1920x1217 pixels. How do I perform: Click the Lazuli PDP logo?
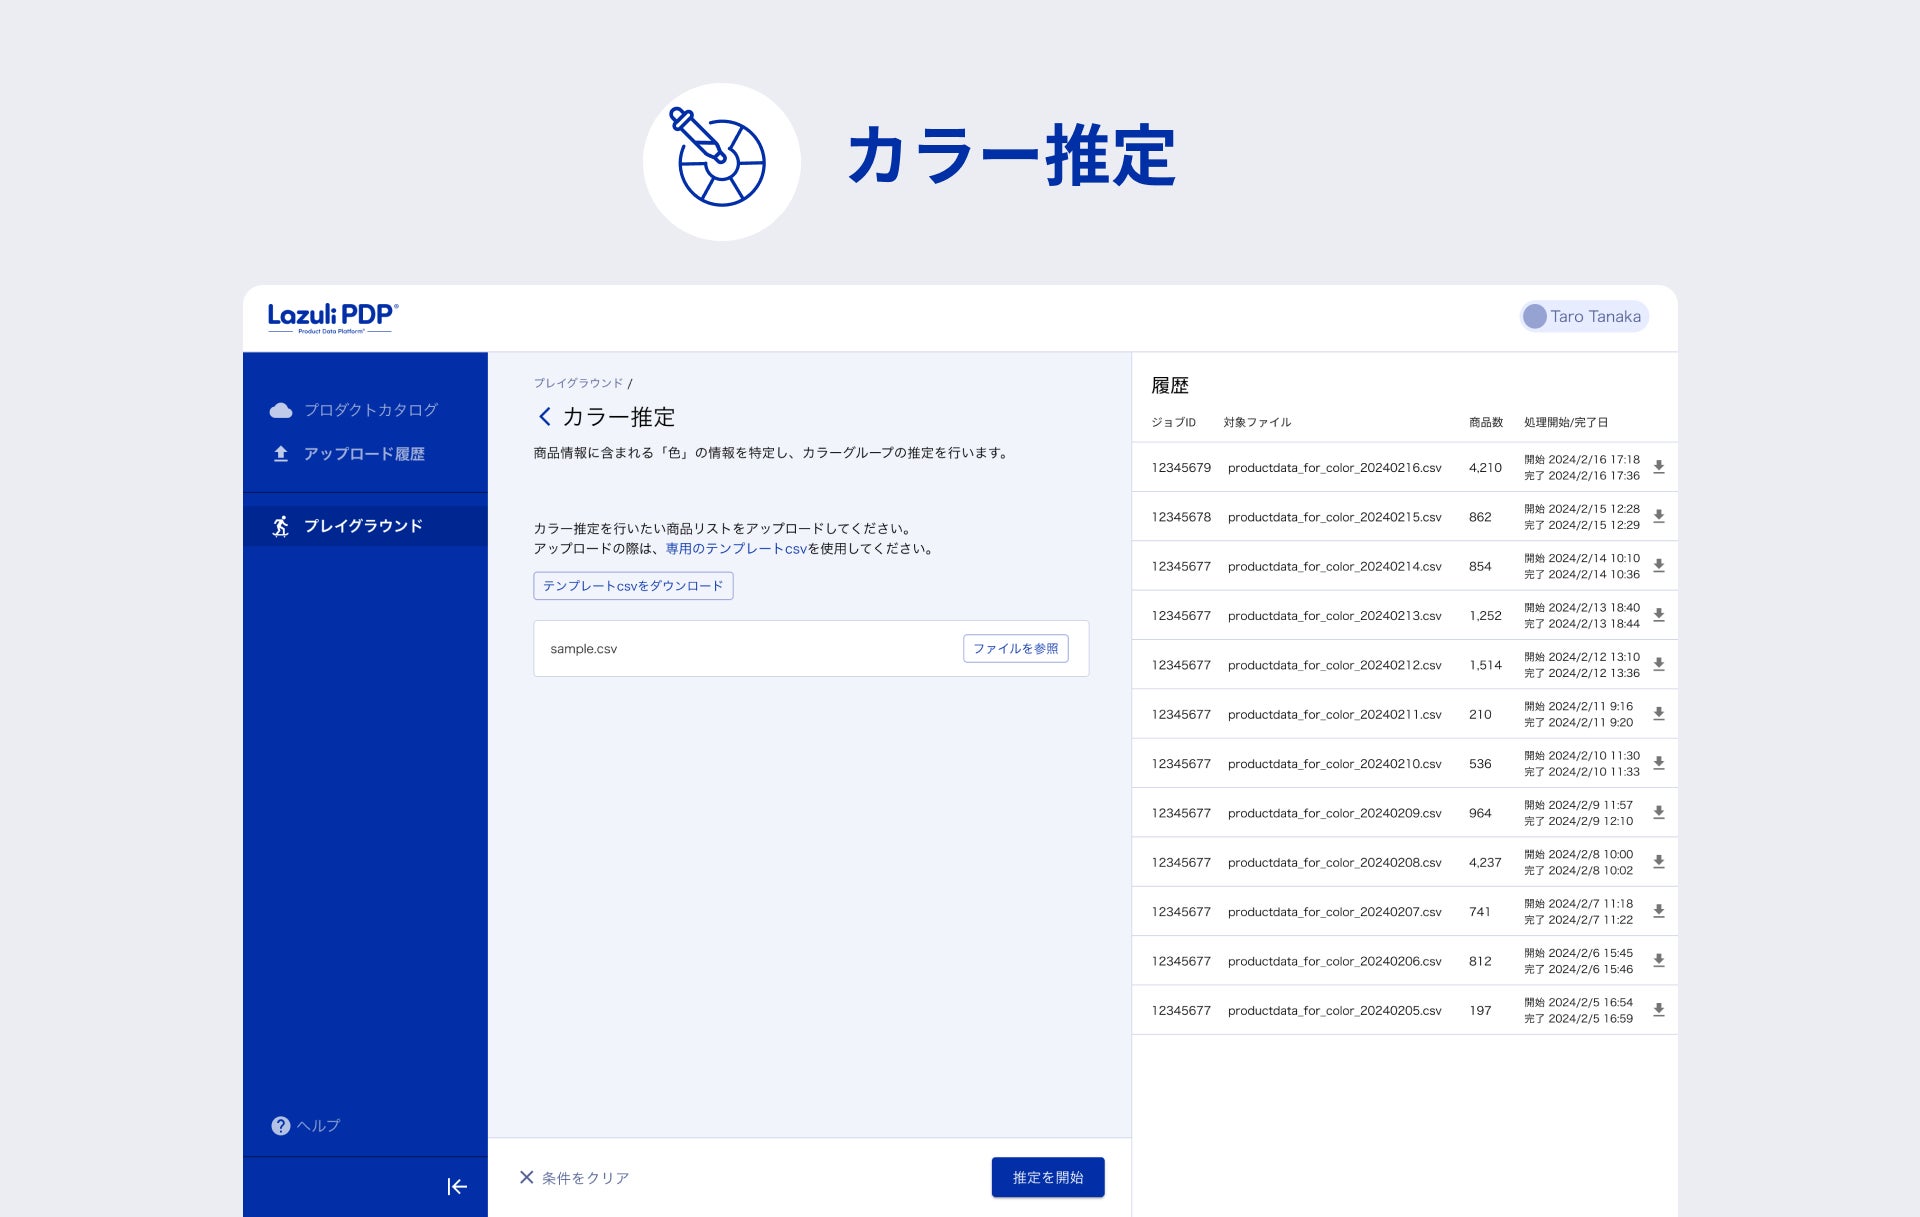pos(332,317)
